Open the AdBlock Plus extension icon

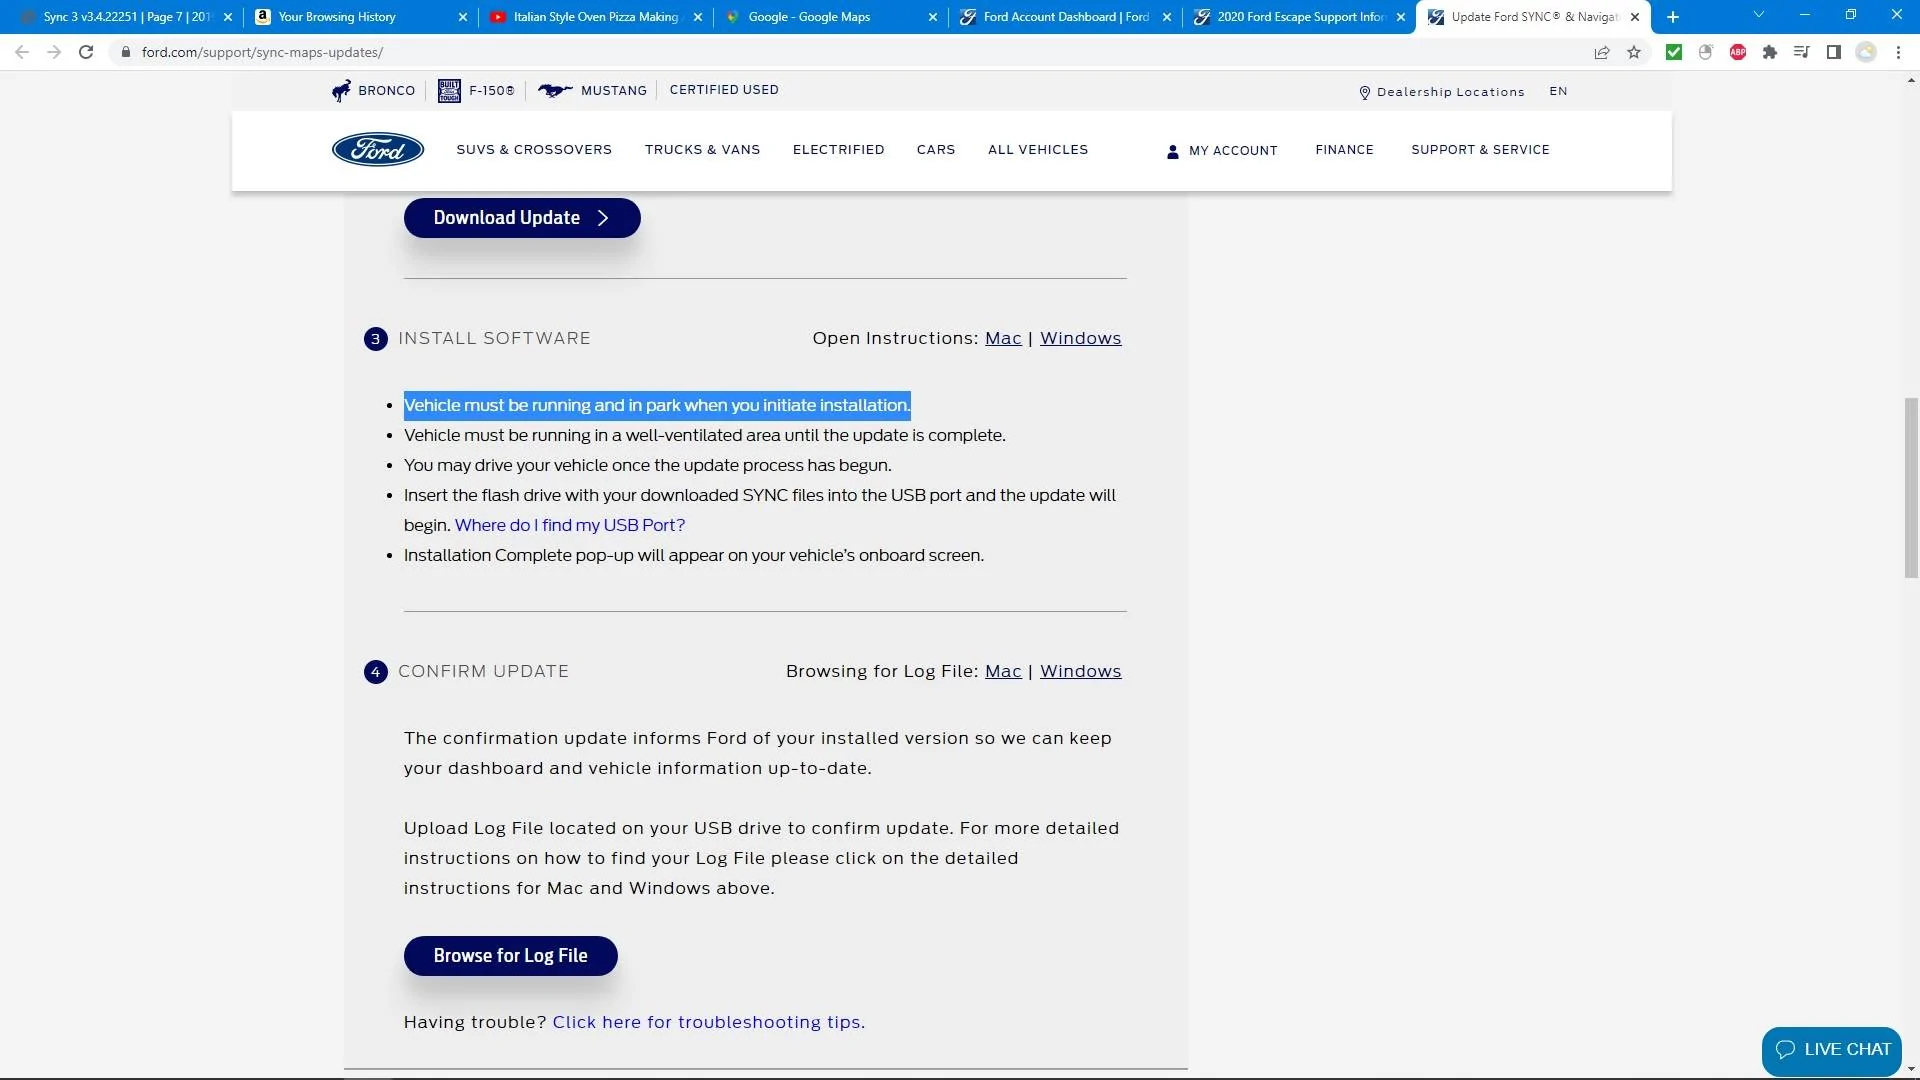[1738, 52]
